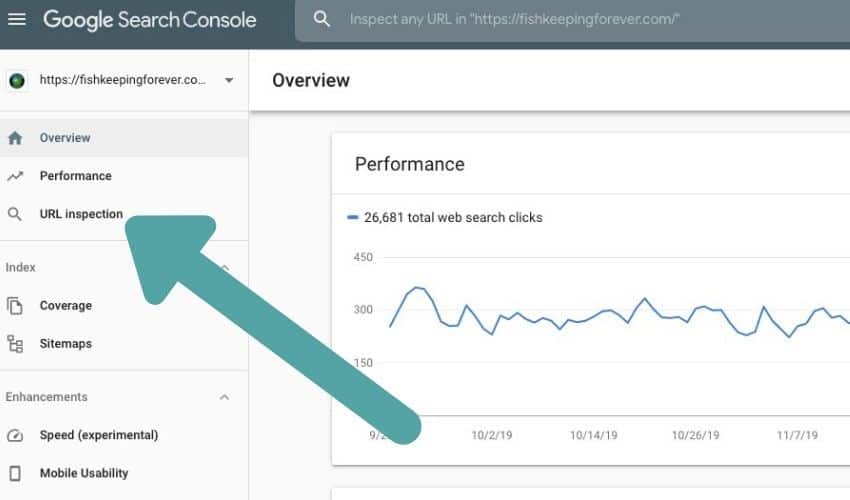Open the property selector dropdown arrow

tap(229, 80)
